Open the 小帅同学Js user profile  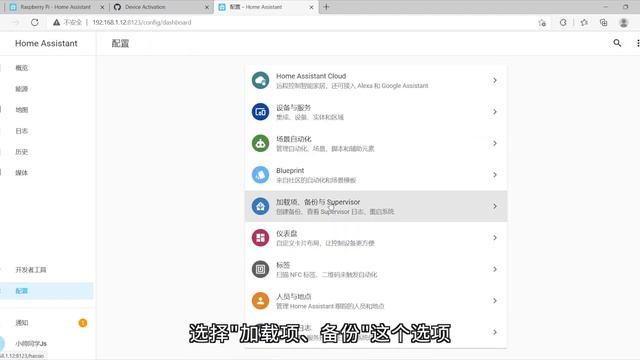click(x=31, y=344)
